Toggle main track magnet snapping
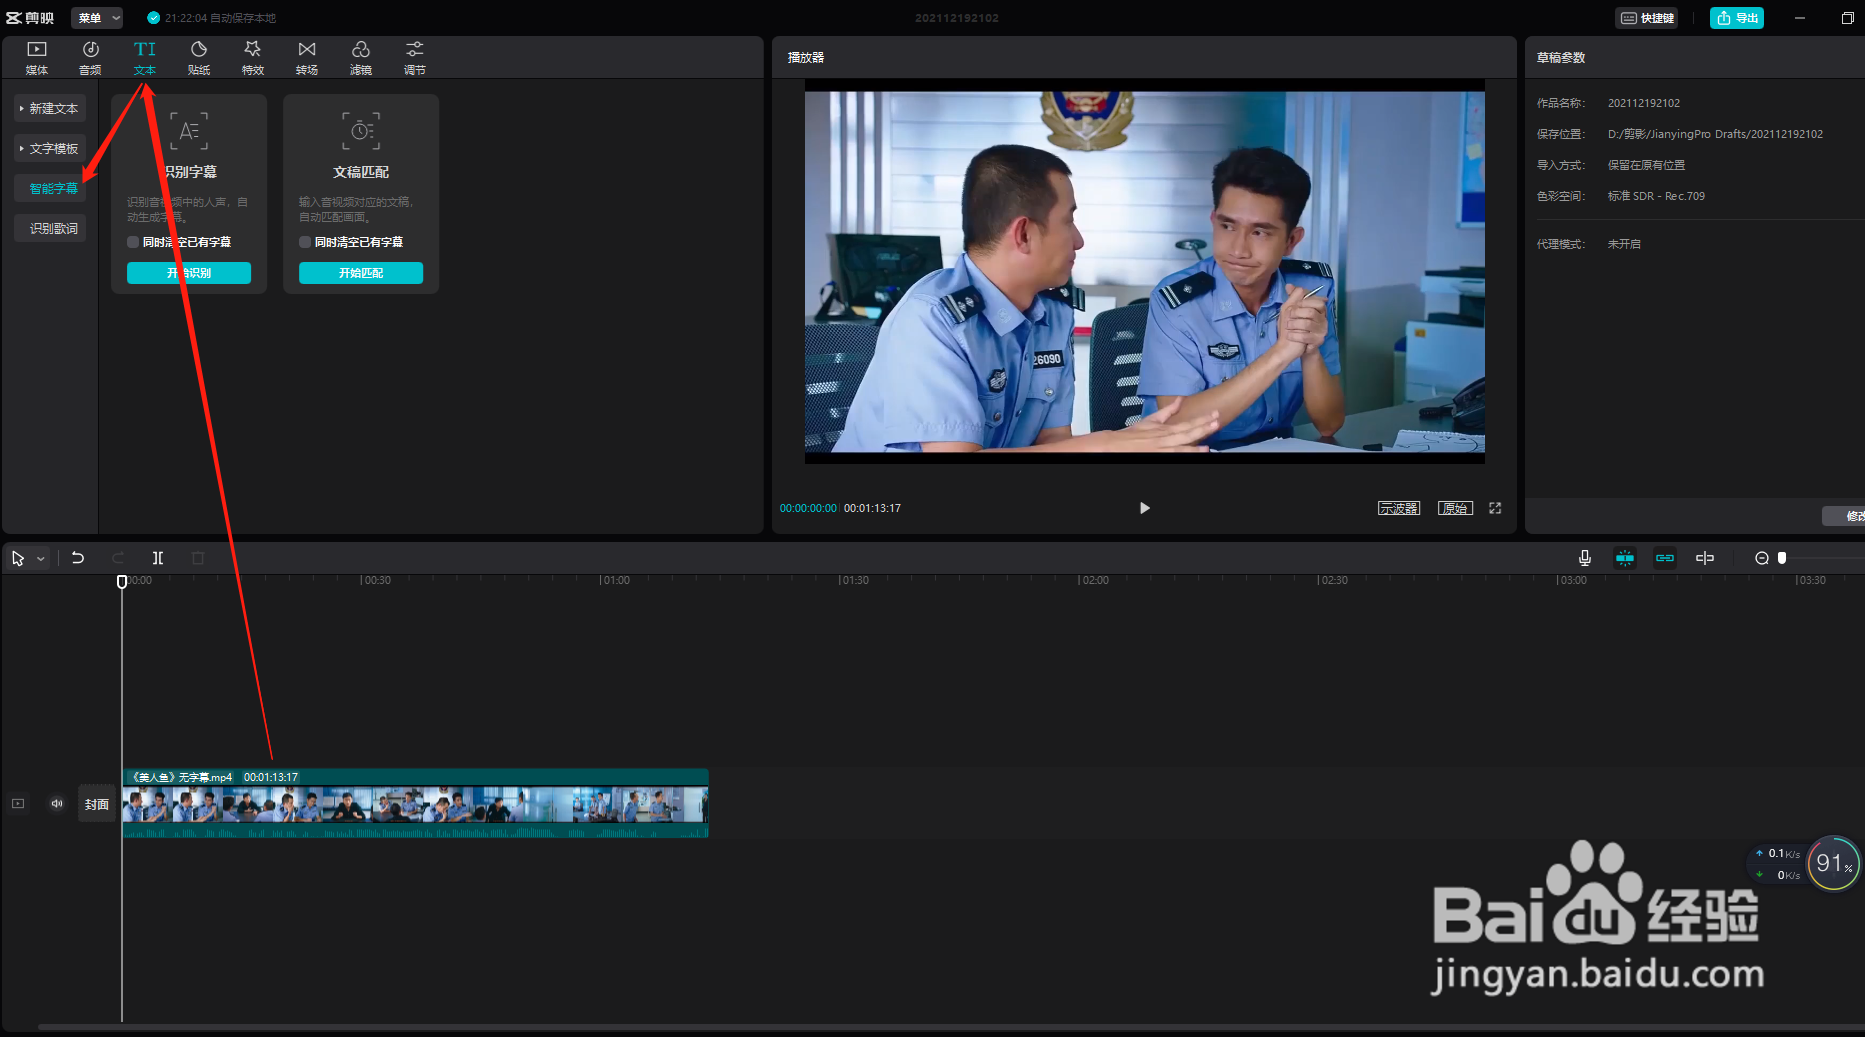Image resolution: width=1865 pixels, height=1037 pixels. (x=1625, y=558)
